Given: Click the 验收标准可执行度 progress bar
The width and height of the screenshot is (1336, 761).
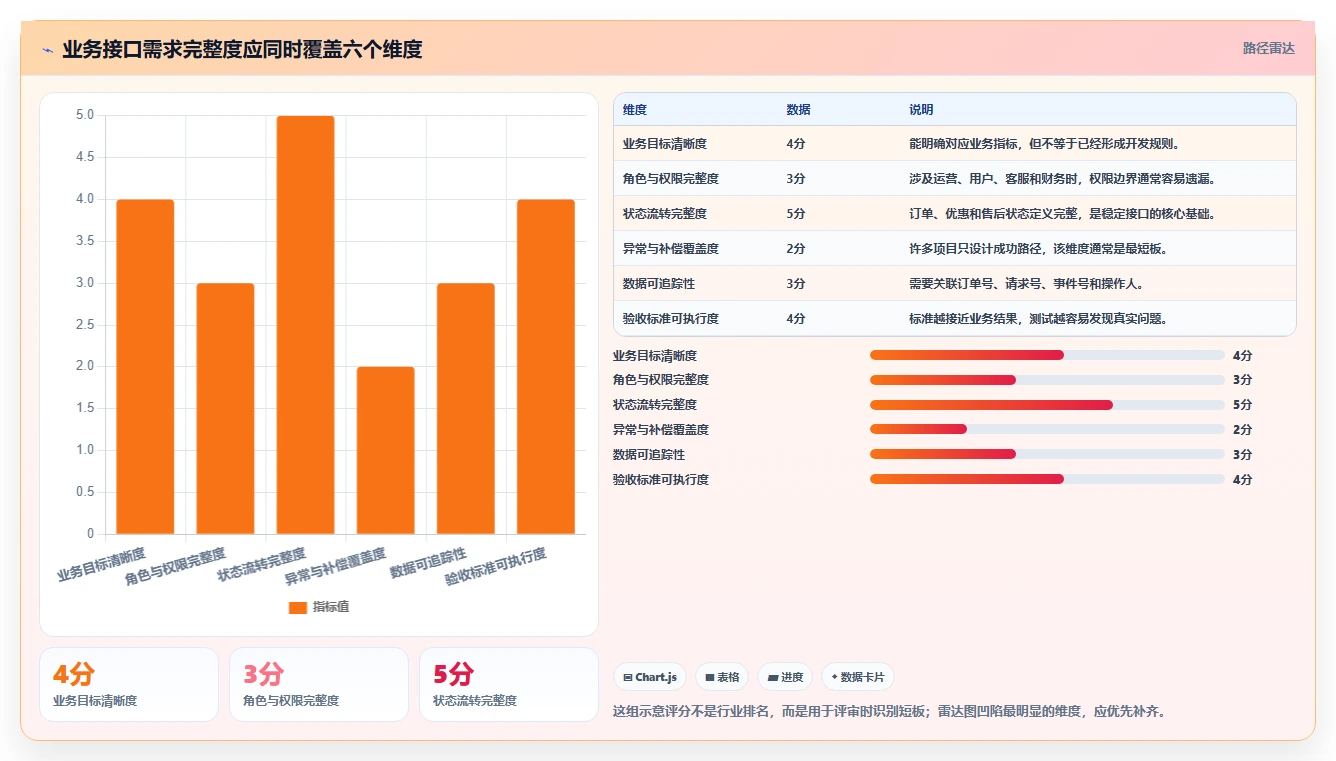Looking at the screenshot, I should point(1047,479).
